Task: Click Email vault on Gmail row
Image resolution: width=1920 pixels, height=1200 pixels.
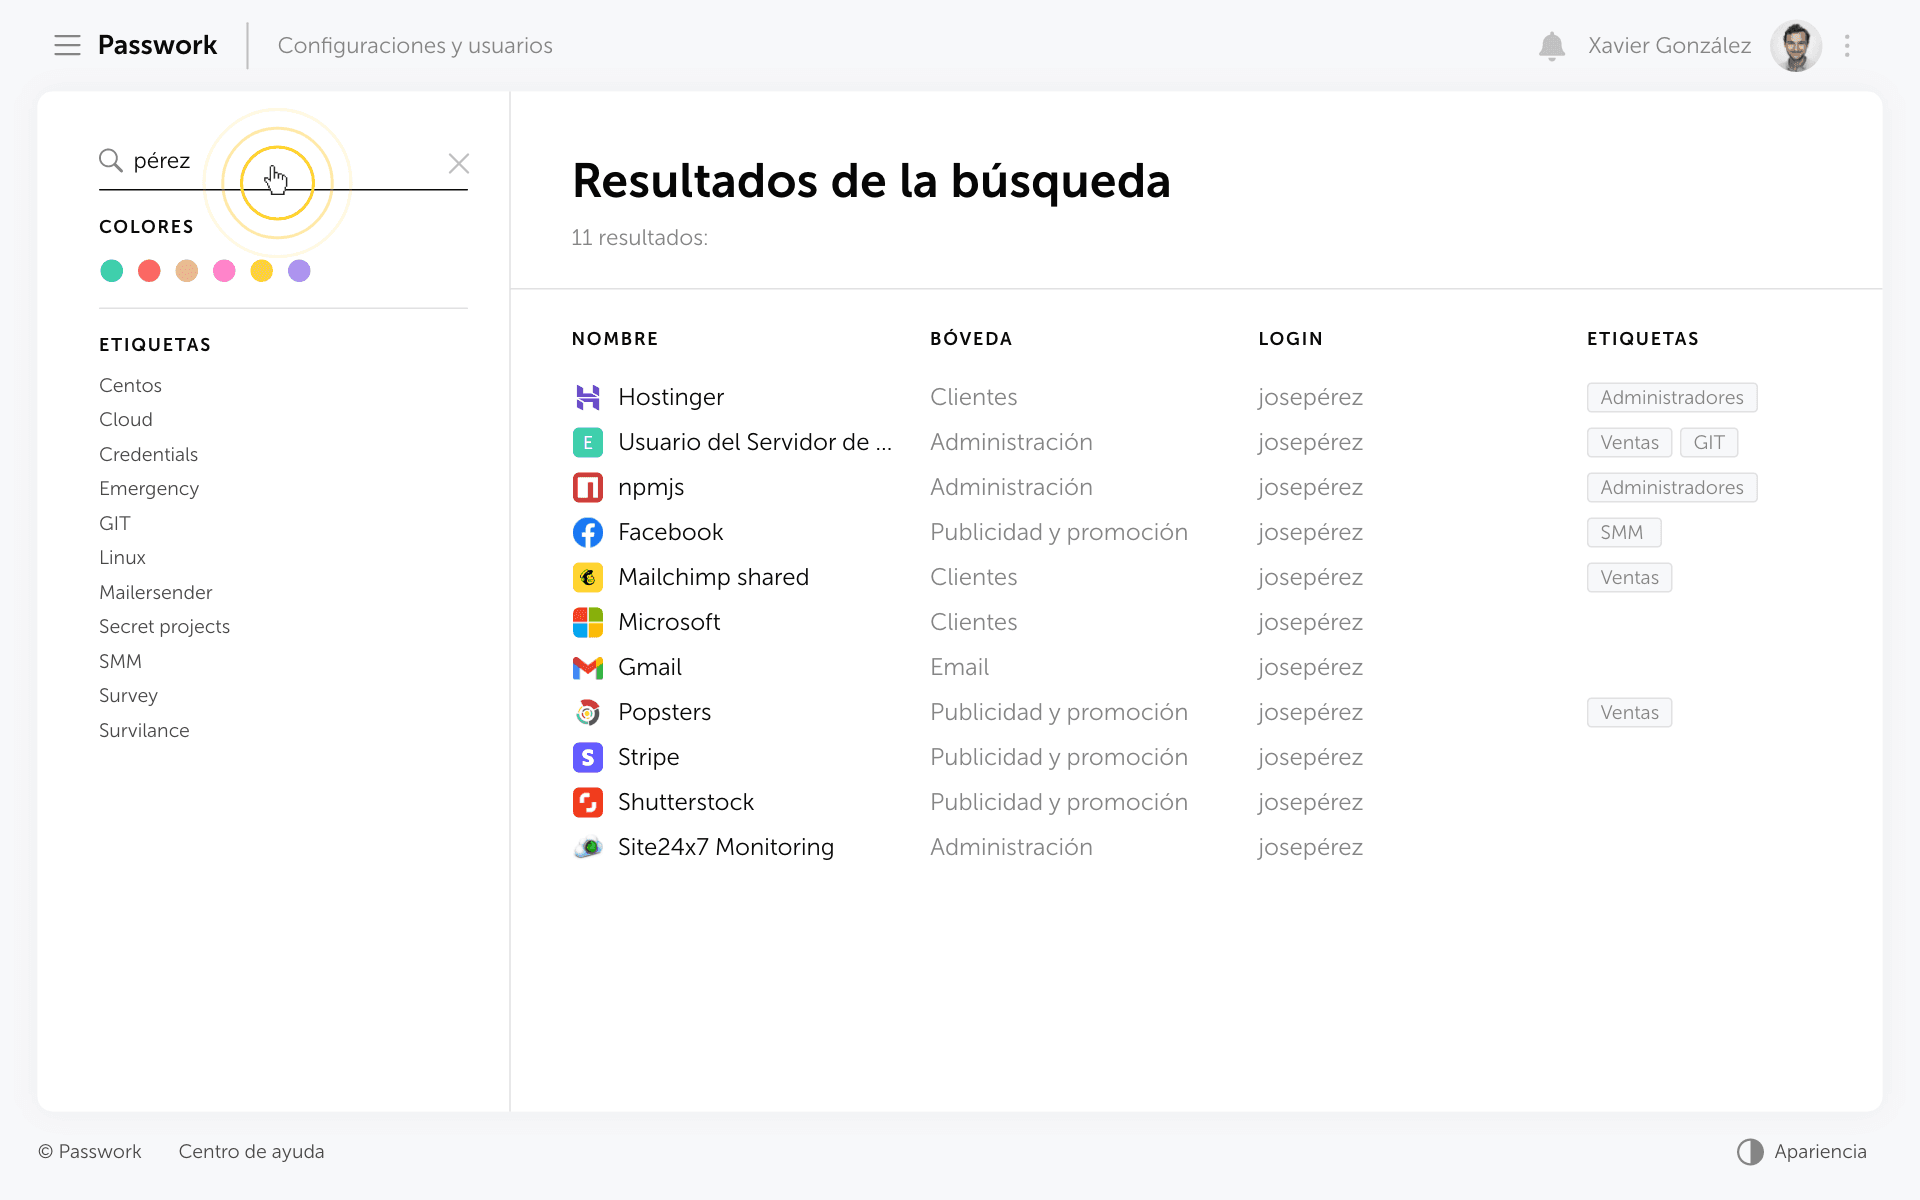Action: point(959,667)
